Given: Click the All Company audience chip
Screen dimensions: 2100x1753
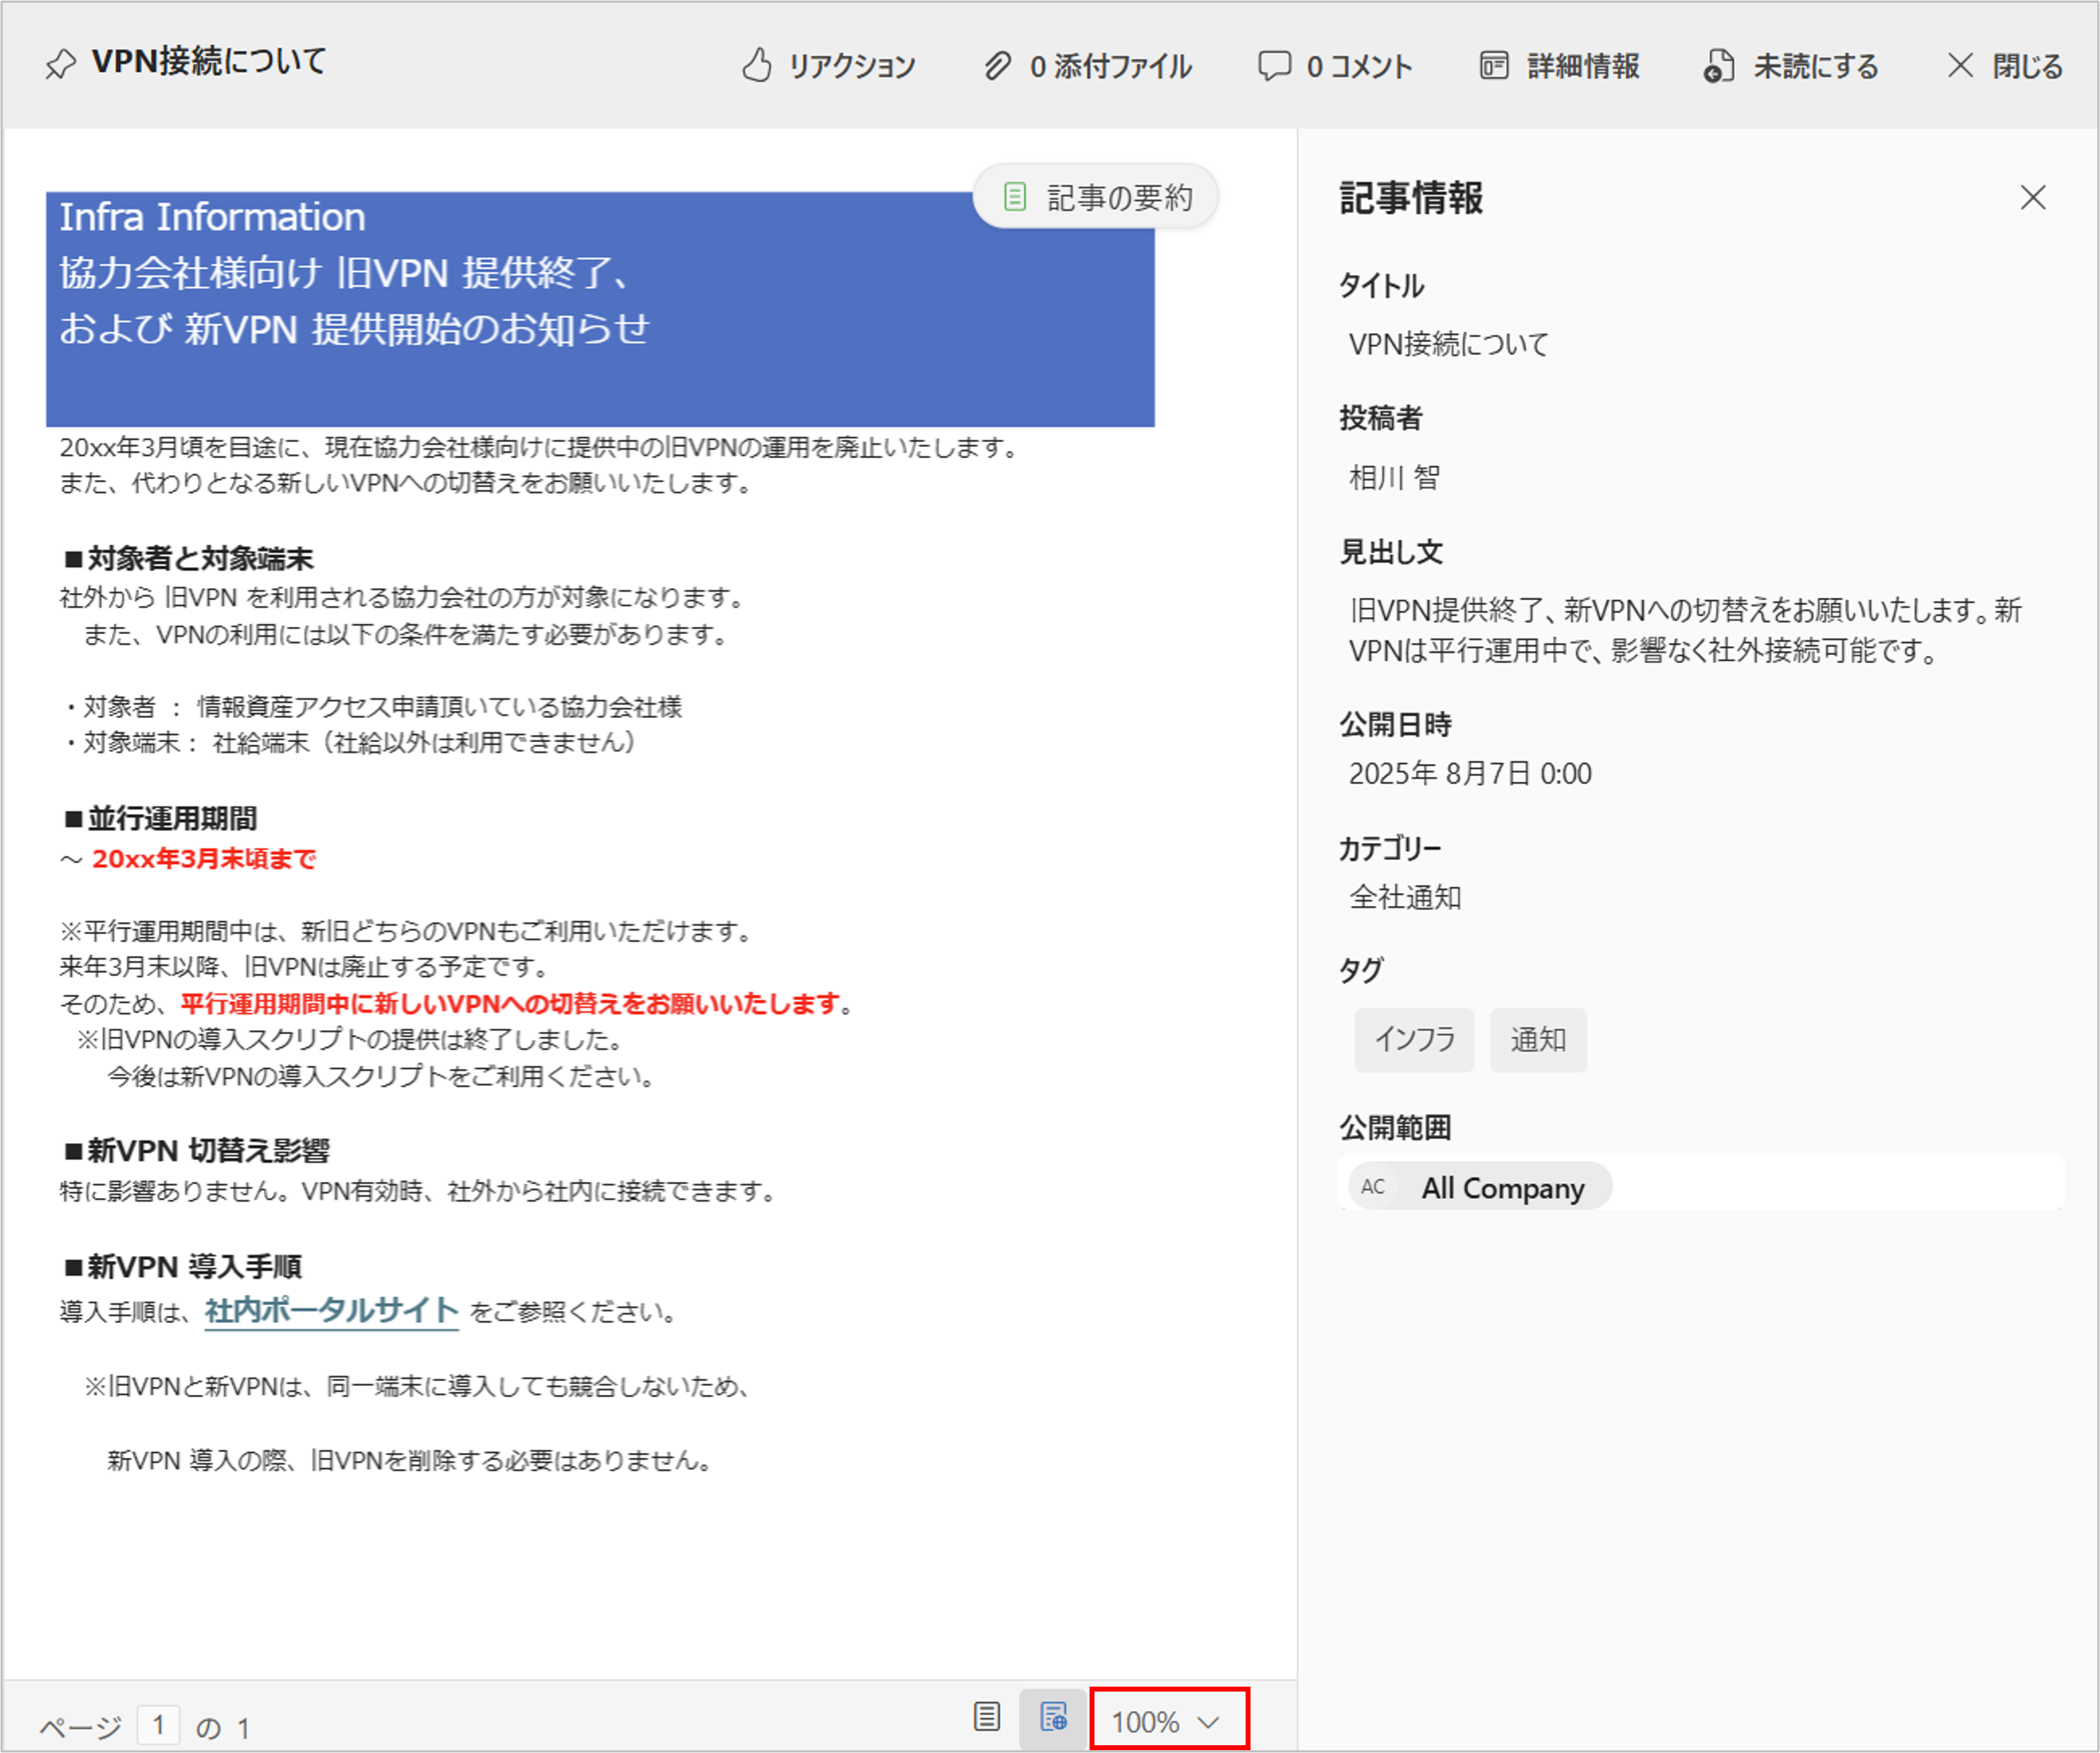Looking at the screenshot, I should pyautogui.click(x=1502, y=1187).
